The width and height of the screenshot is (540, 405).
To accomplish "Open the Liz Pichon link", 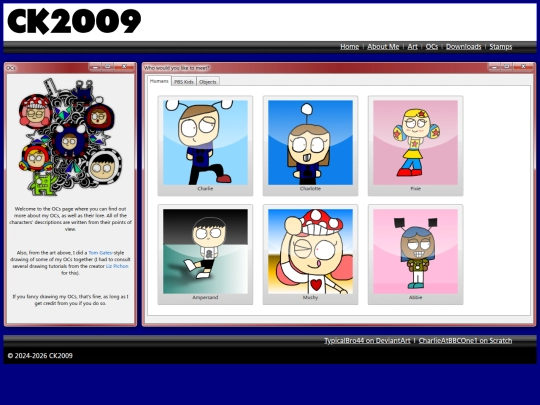I will [117, 266].
